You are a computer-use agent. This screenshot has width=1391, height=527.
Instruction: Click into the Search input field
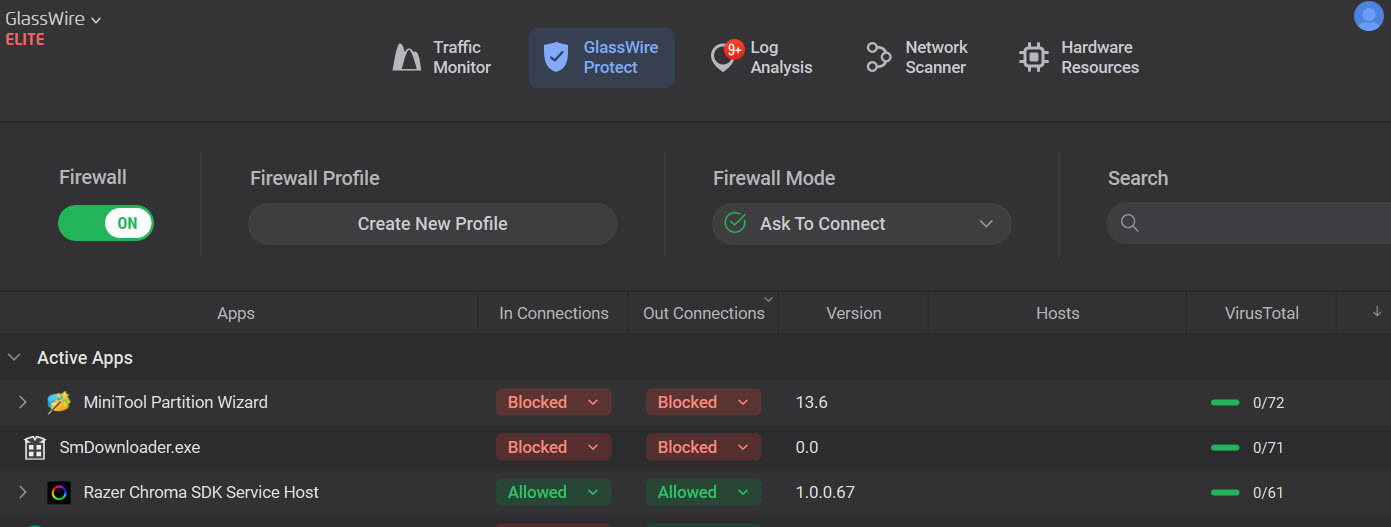[x=1260, y=223]
